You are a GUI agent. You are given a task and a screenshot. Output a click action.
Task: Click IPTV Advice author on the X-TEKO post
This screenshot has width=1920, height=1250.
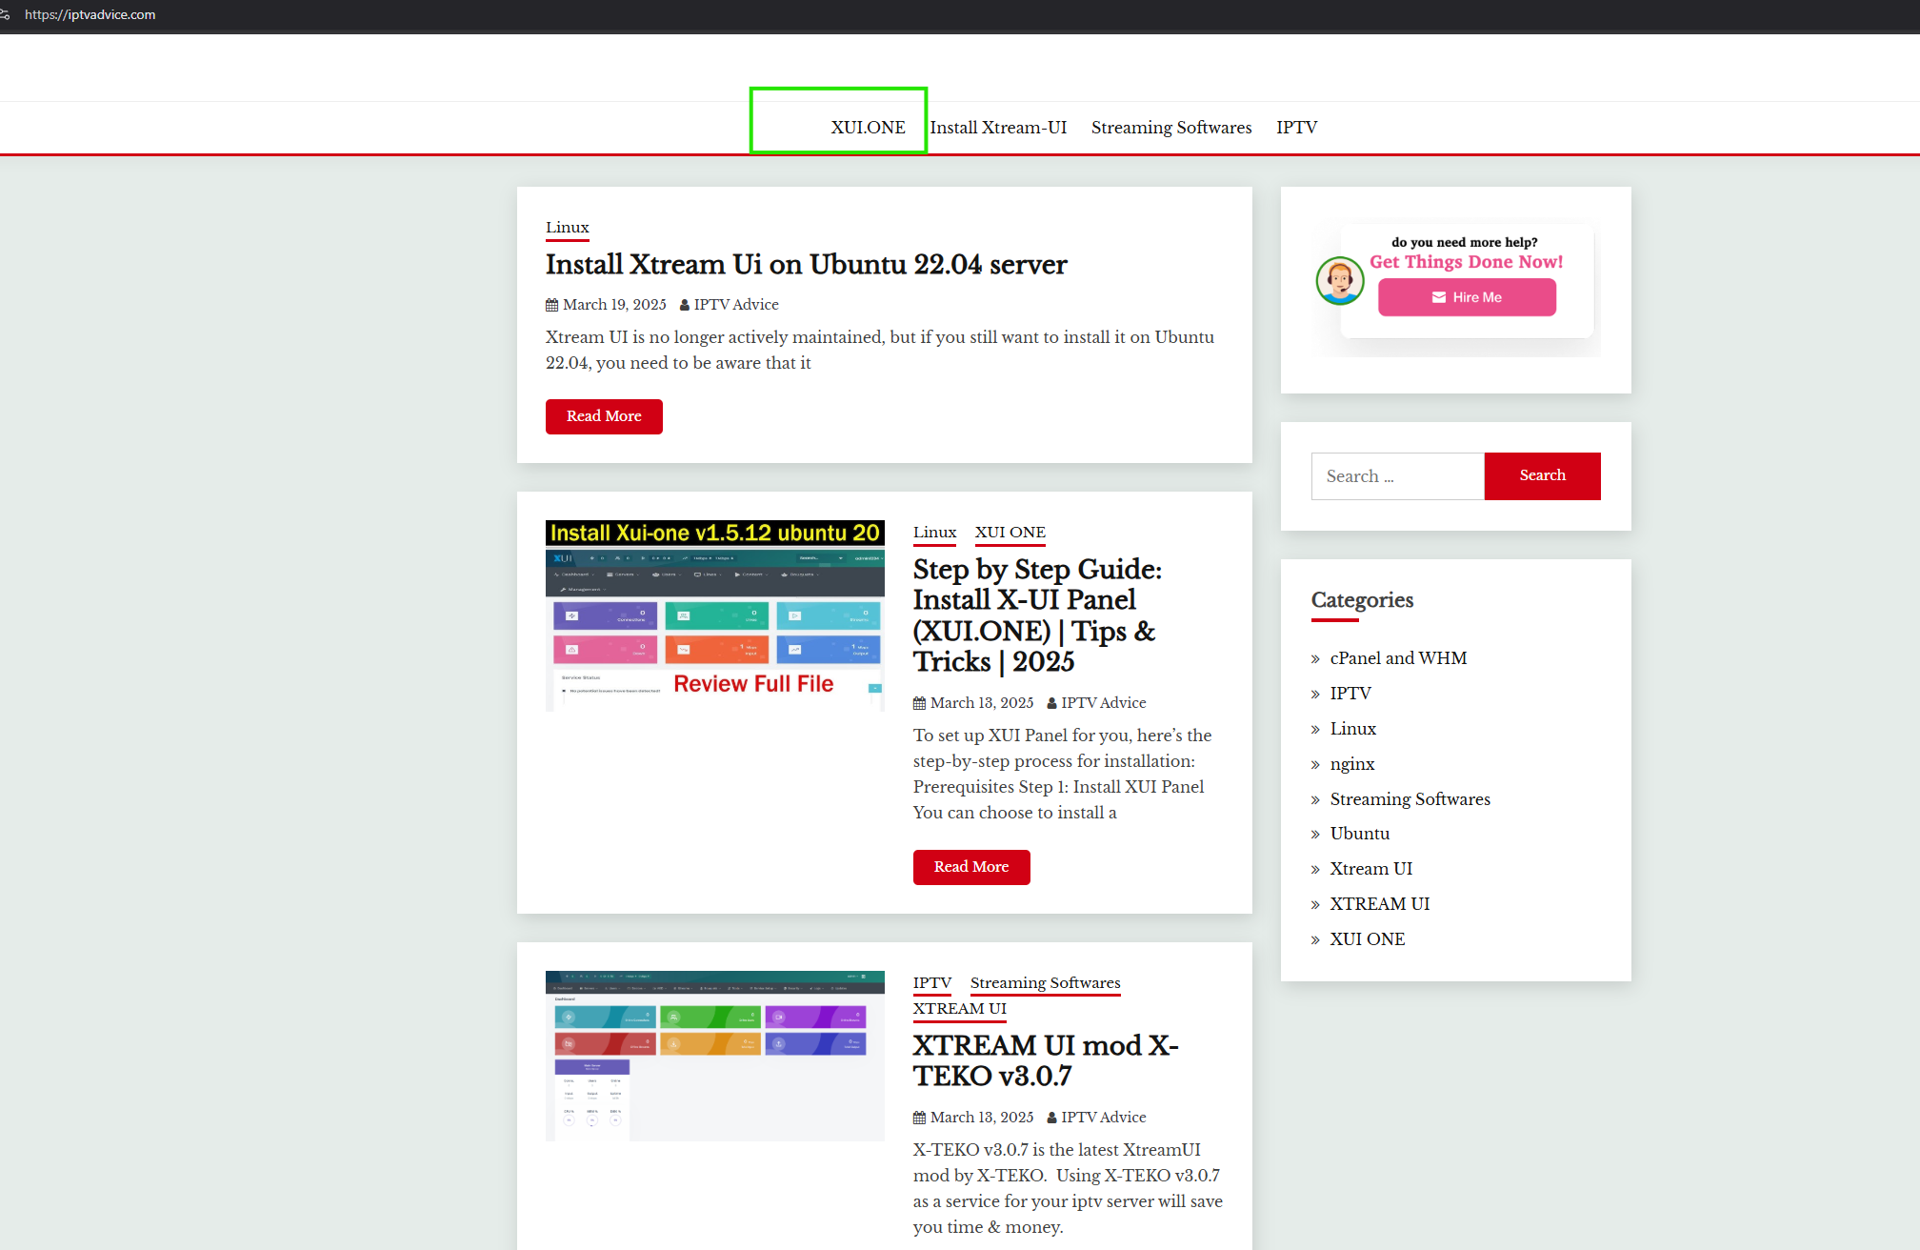(x=1103, y=1118)
